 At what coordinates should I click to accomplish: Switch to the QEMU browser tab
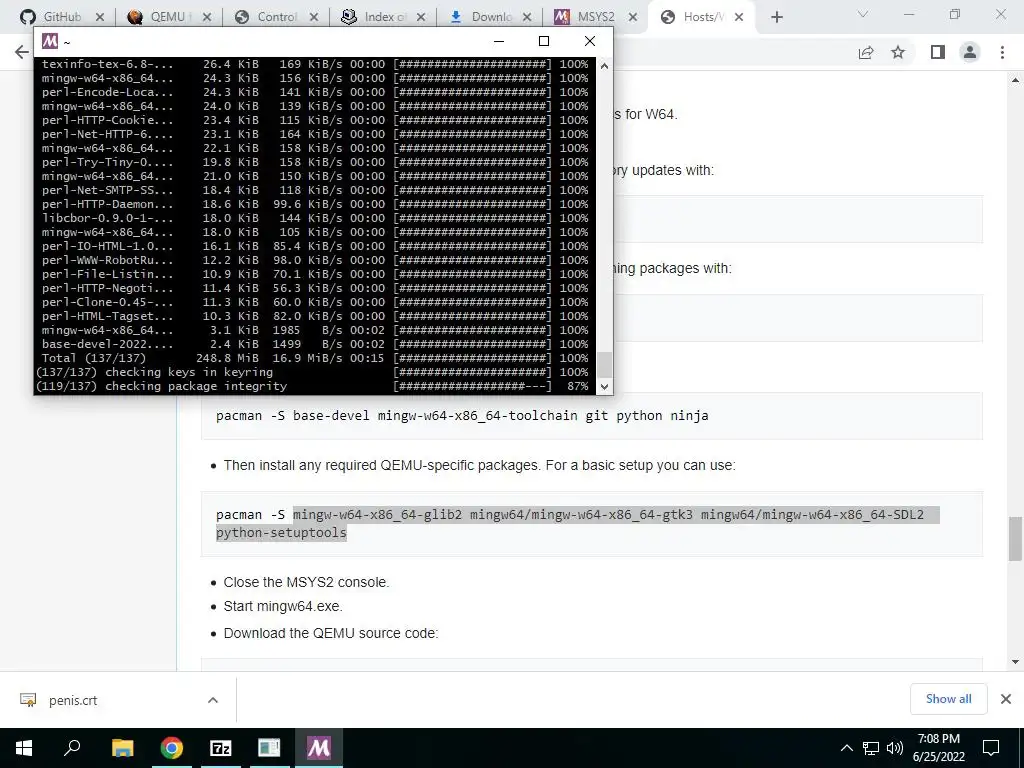point(168,17)
